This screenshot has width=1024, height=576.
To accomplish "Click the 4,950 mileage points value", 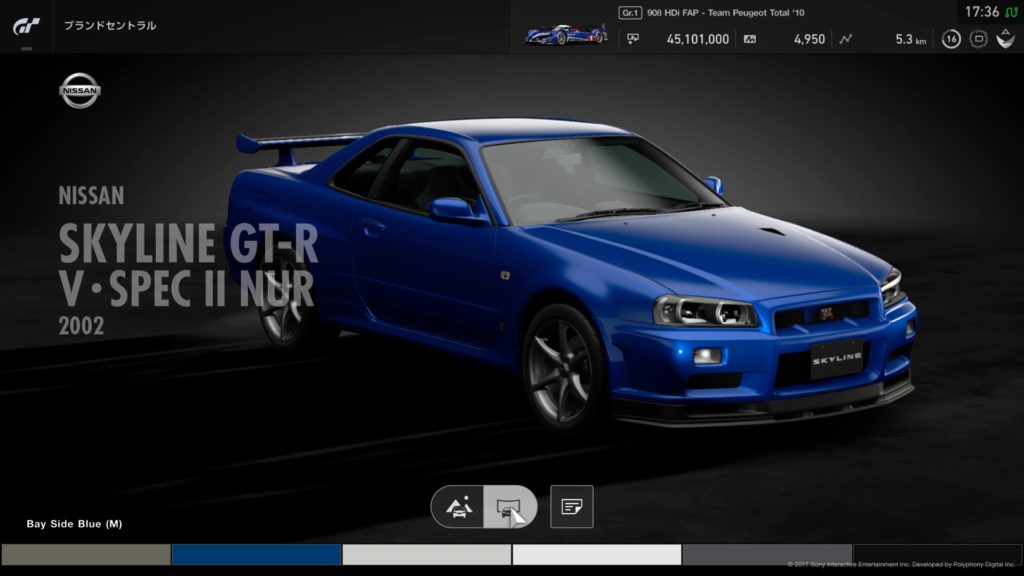I will 809,39.
